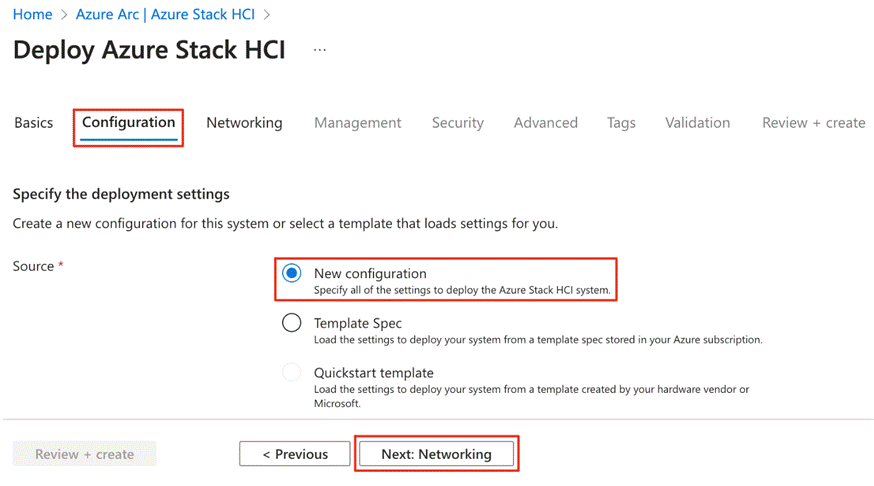
Task: Click the Next: Networking button
Action: pos(436,454)
